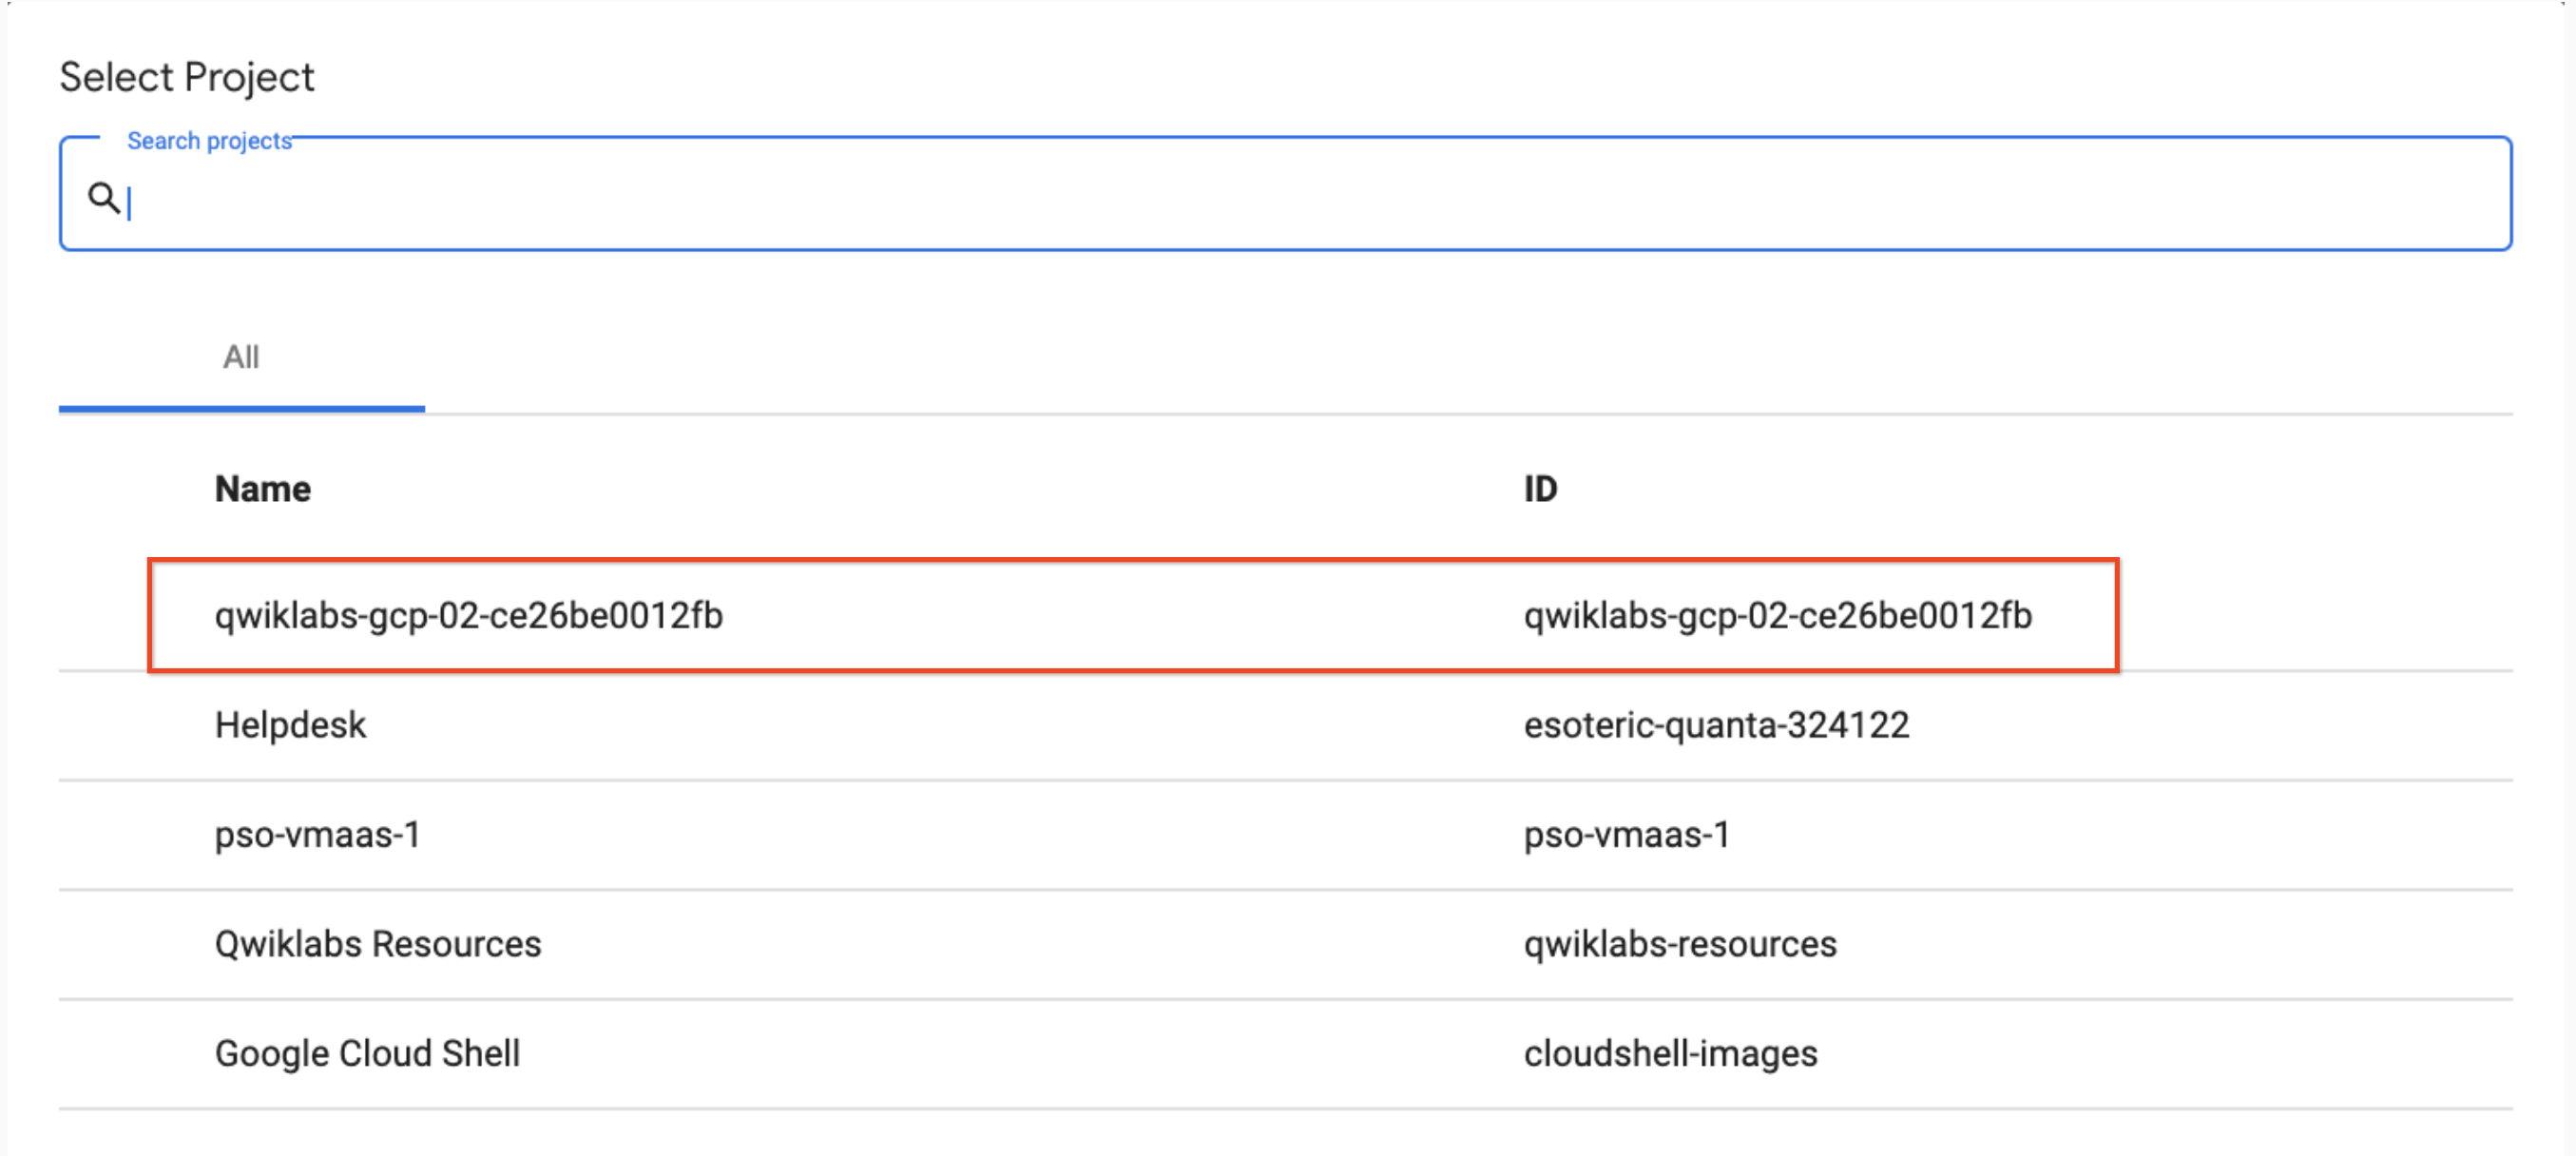
Task: Click the Helpdesk project name text
Action: tap(290, 725)
